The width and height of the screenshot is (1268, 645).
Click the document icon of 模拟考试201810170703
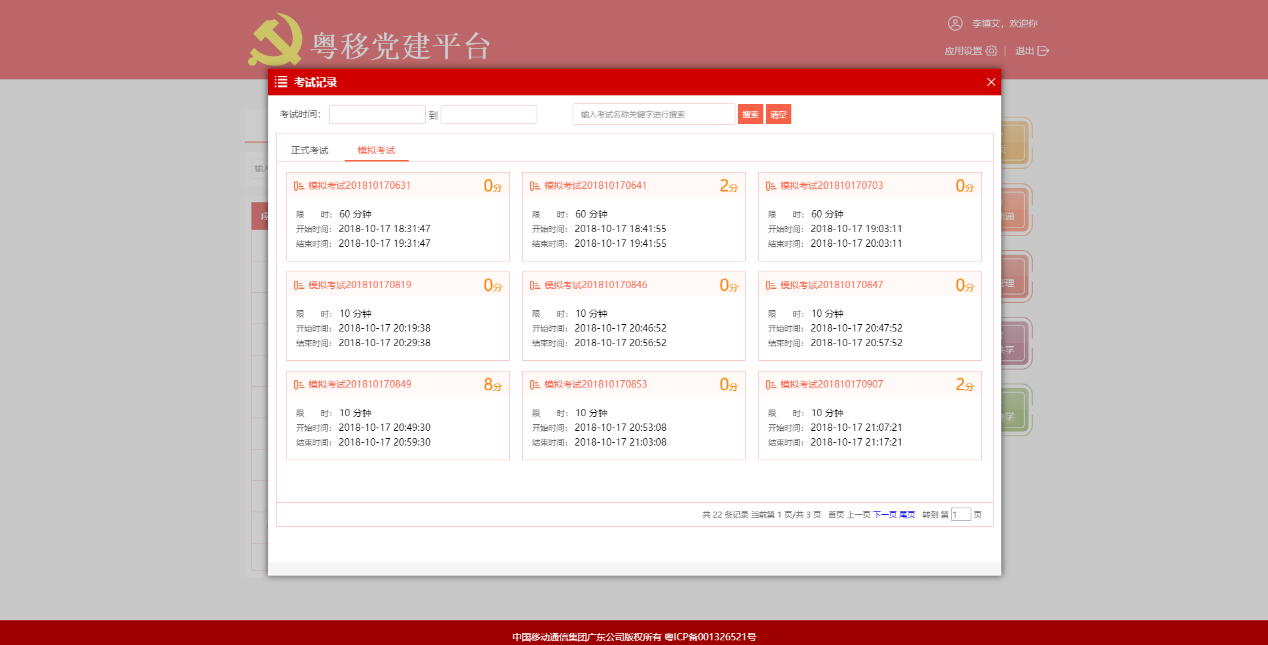770,186
